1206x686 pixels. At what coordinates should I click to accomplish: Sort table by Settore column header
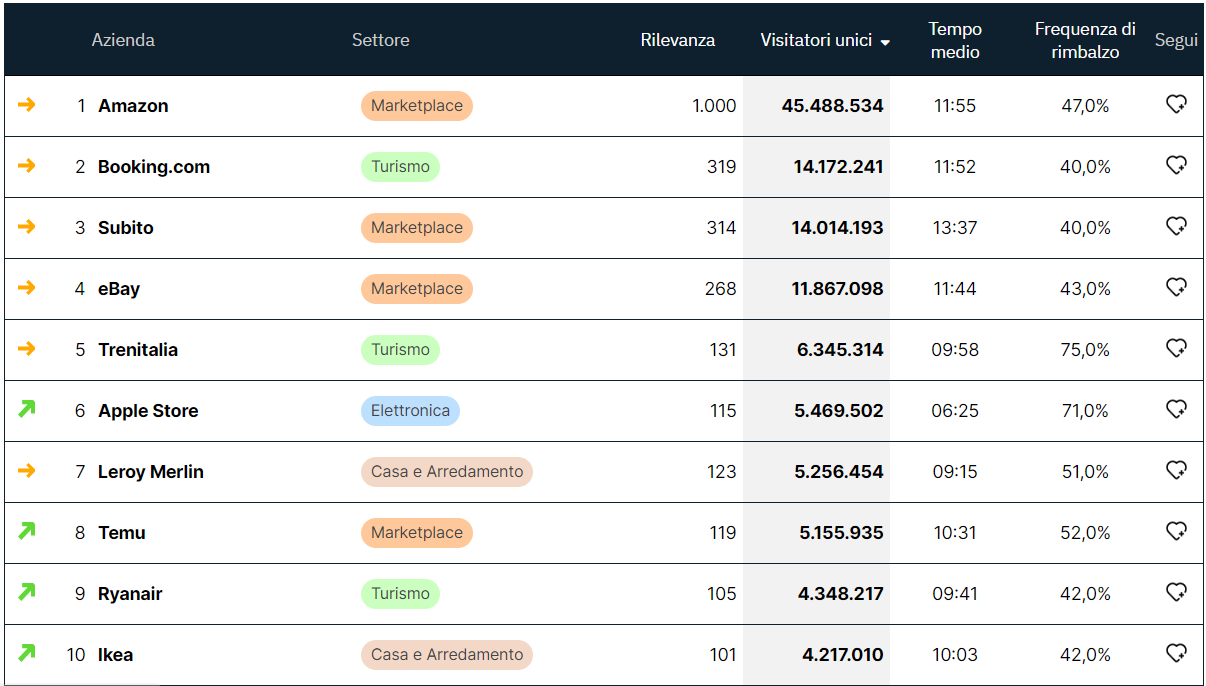381,40
